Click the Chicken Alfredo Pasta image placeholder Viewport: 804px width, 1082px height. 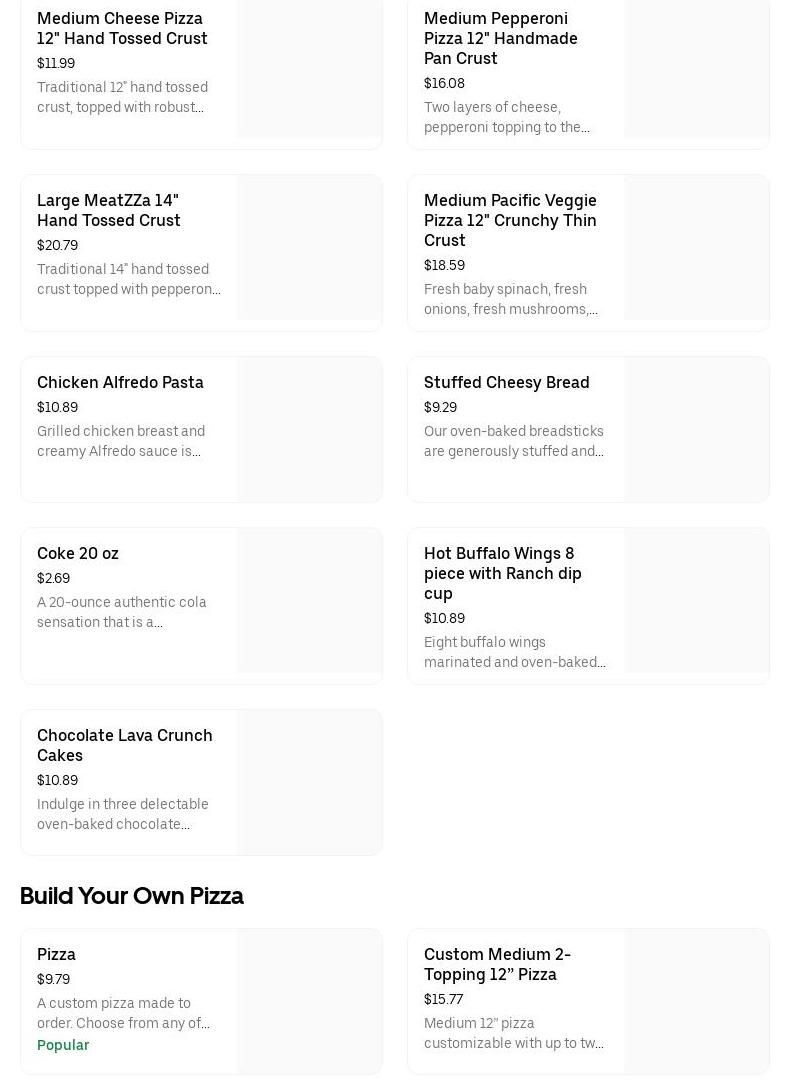coord(309,430)
